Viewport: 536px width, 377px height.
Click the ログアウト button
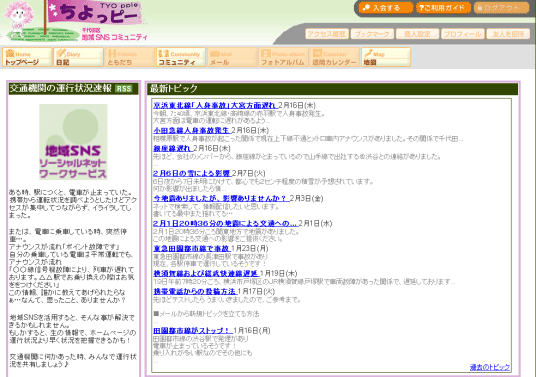tap(501, 8)
